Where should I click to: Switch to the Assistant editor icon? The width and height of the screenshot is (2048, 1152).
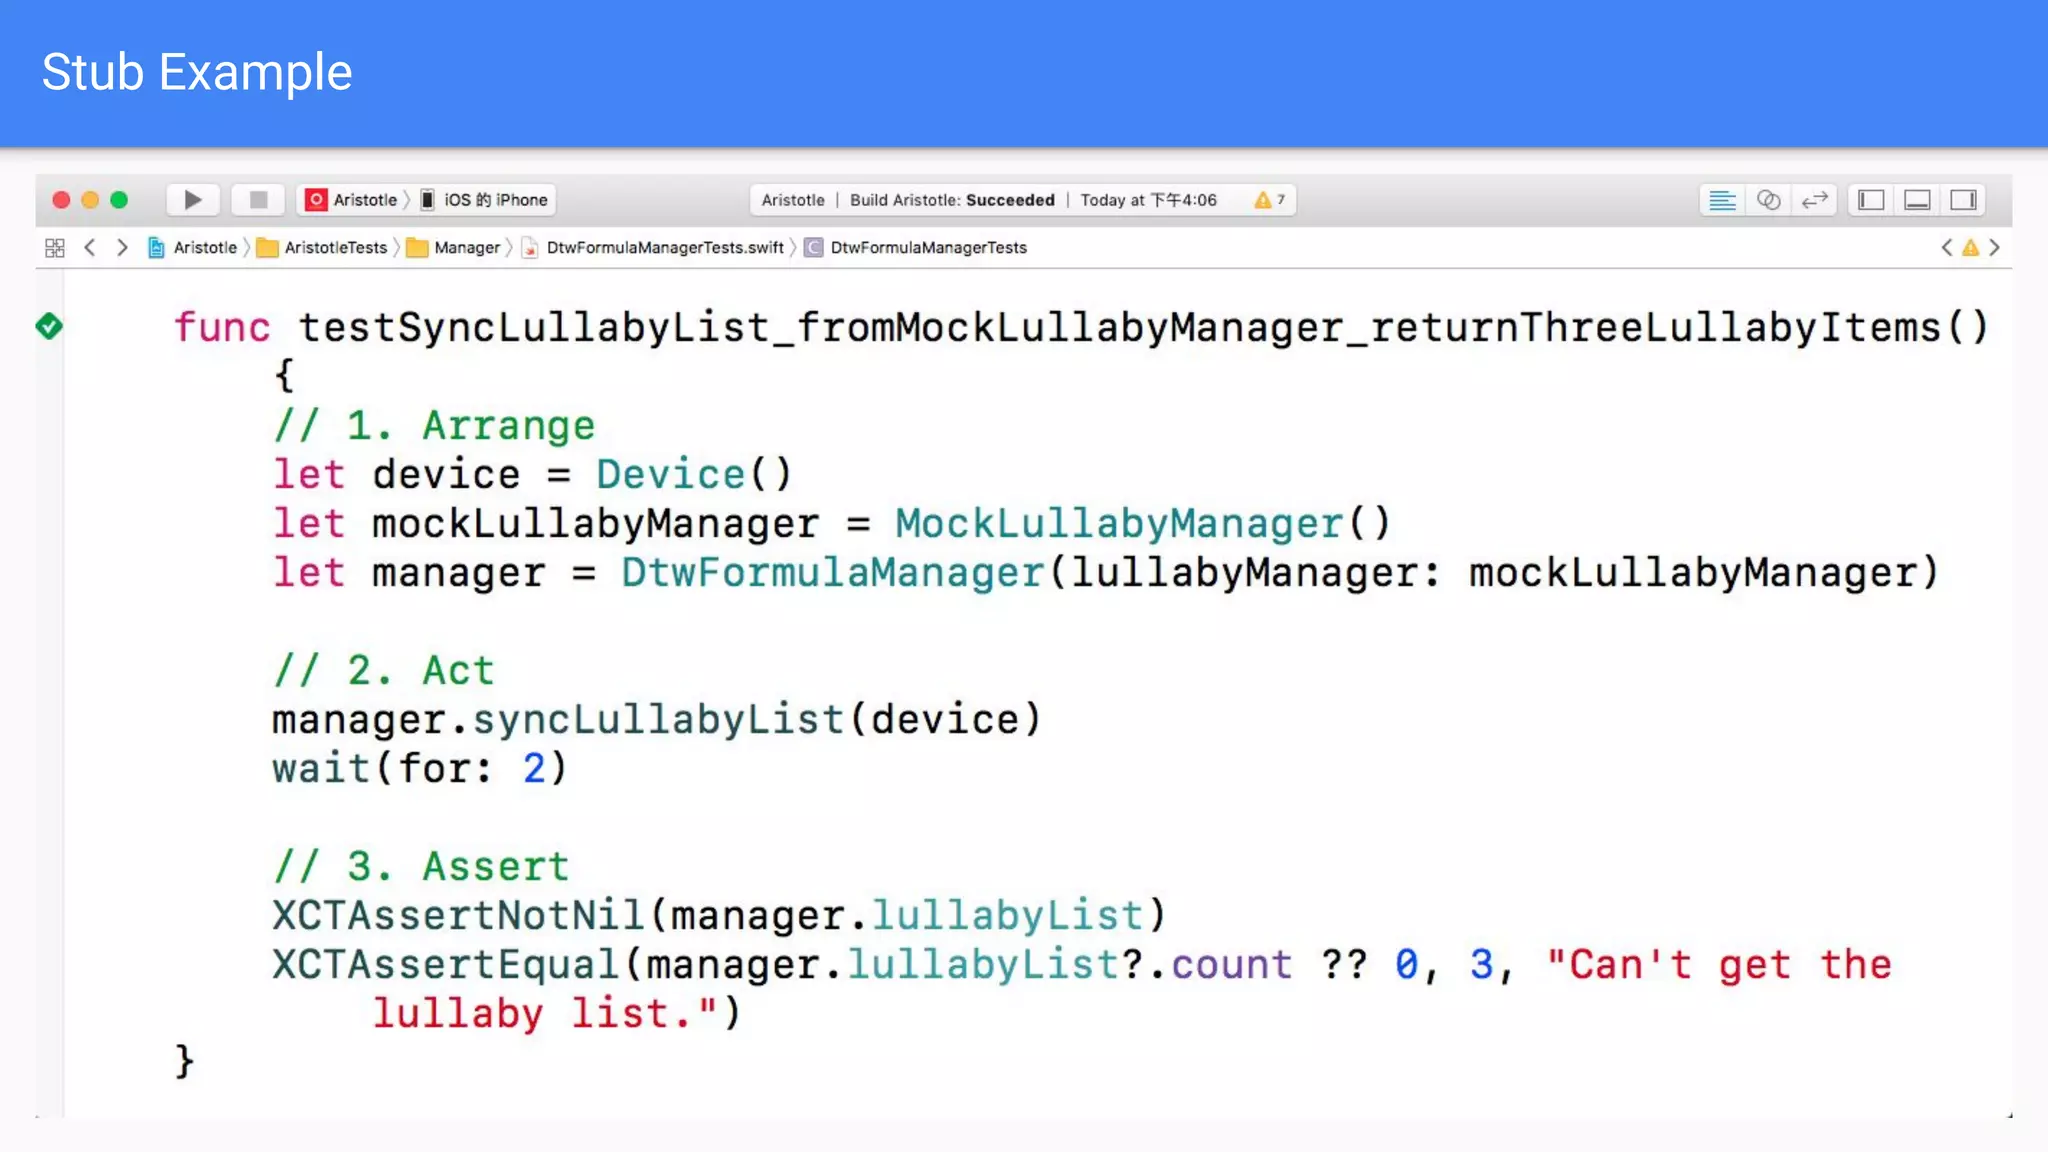click(1768, 200)
